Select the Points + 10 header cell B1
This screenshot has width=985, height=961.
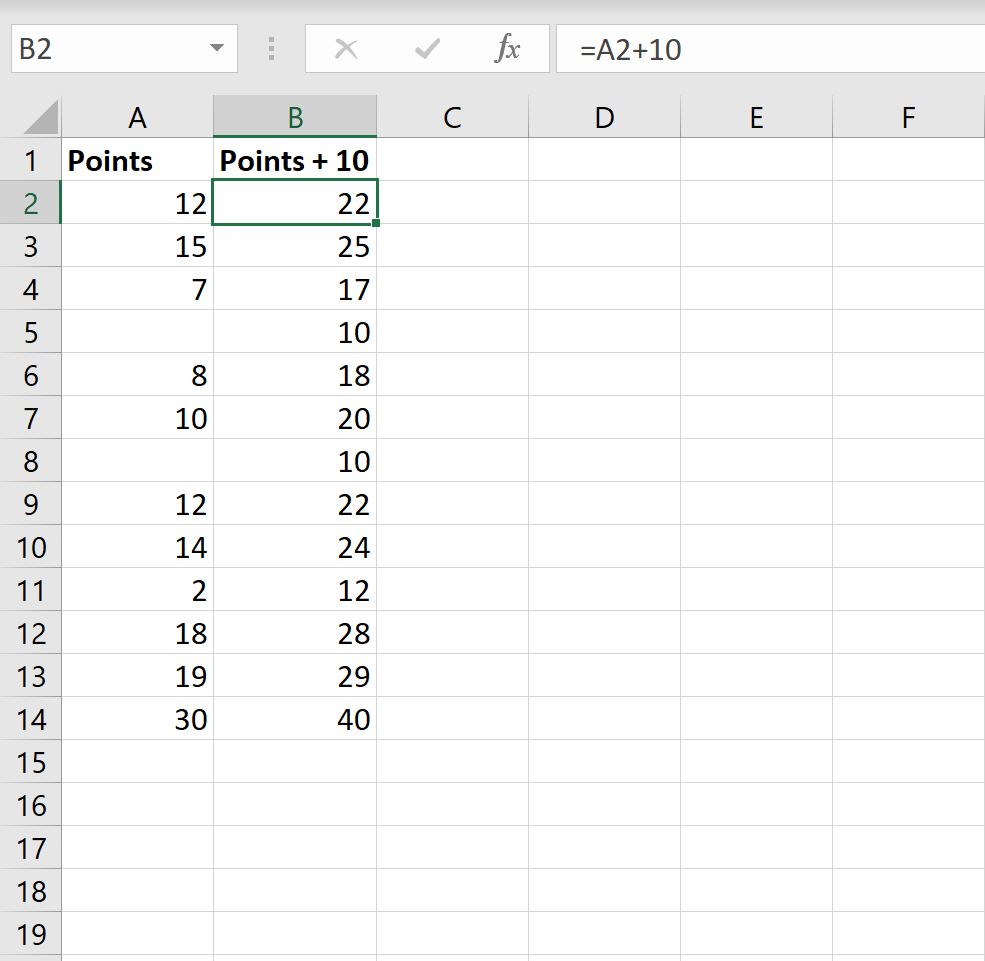(294, 160)
